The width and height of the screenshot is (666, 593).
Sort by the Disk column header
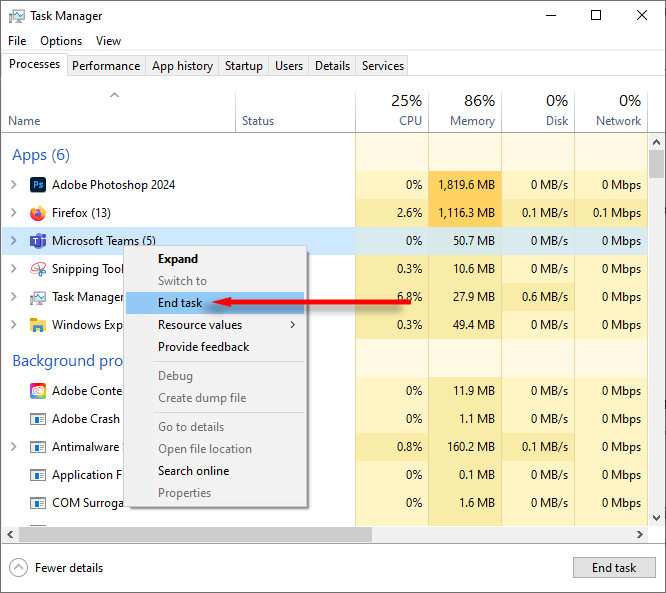[x=538, y=111]
